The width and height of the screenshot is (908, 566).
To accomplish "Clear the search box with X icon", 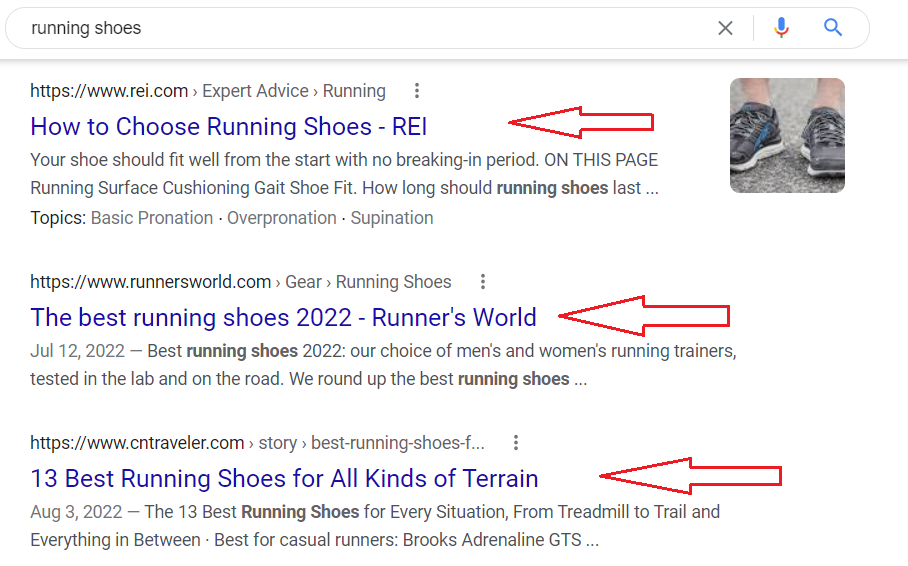I will [725, 28].
